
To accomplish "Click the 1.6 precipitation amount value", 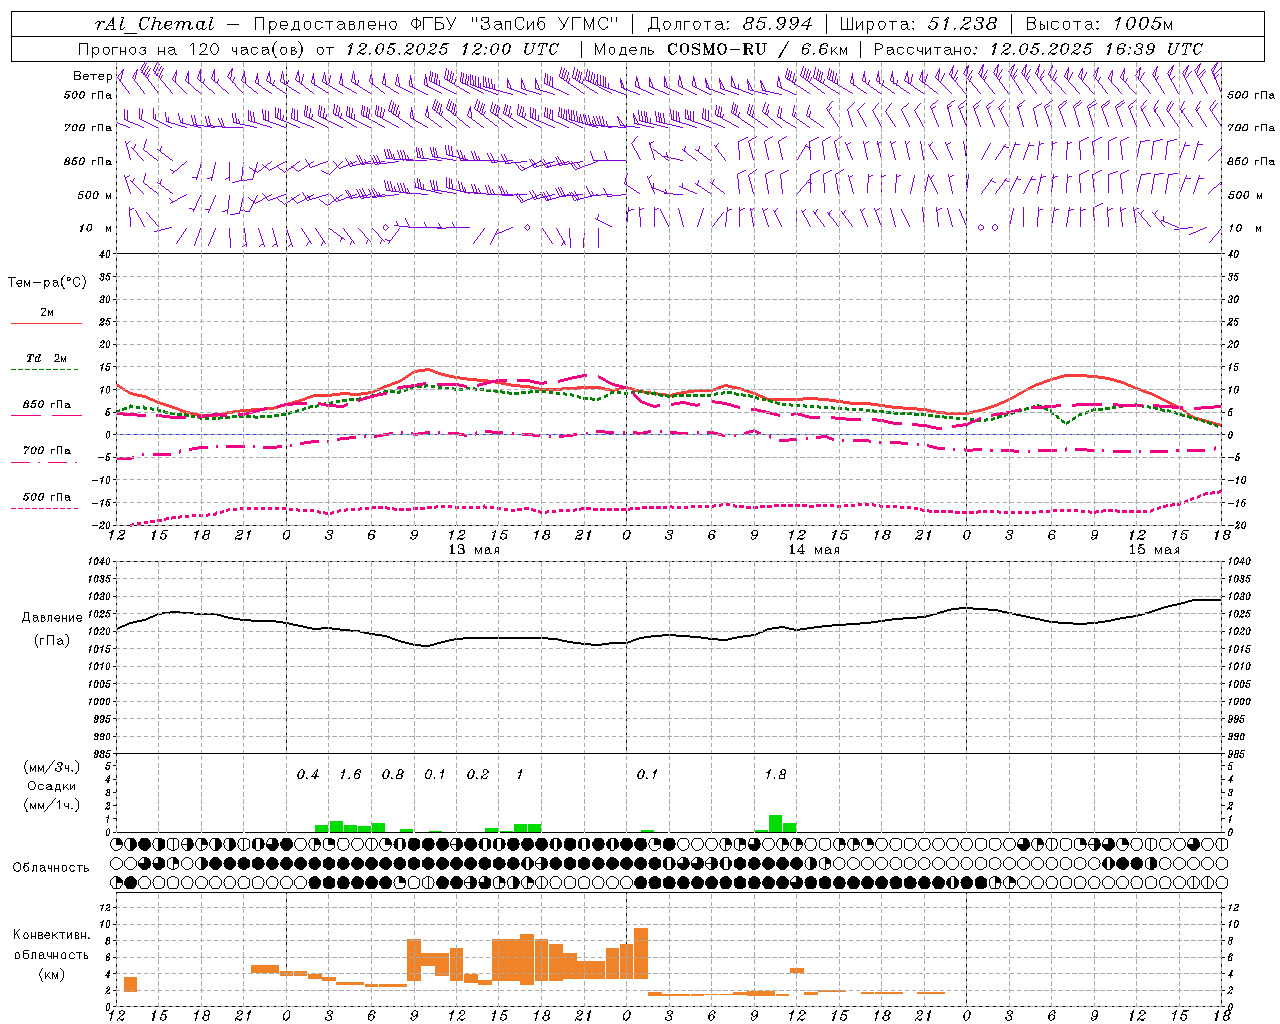I will pyautogui.click(x=350, y=775).
